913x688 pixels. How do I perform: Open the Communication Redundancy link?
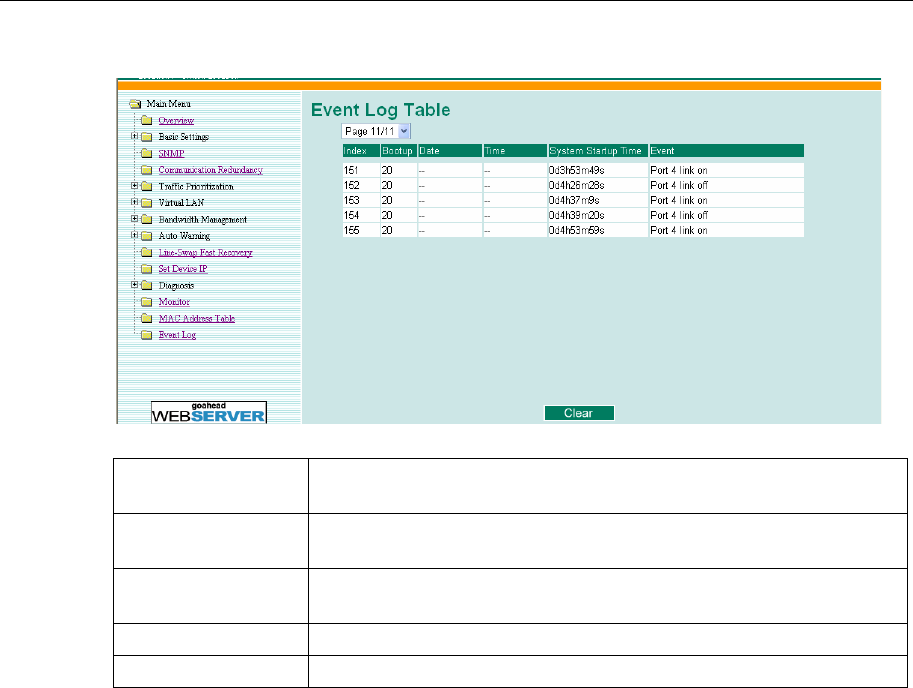pyautogui.click(x=210, y=170)
